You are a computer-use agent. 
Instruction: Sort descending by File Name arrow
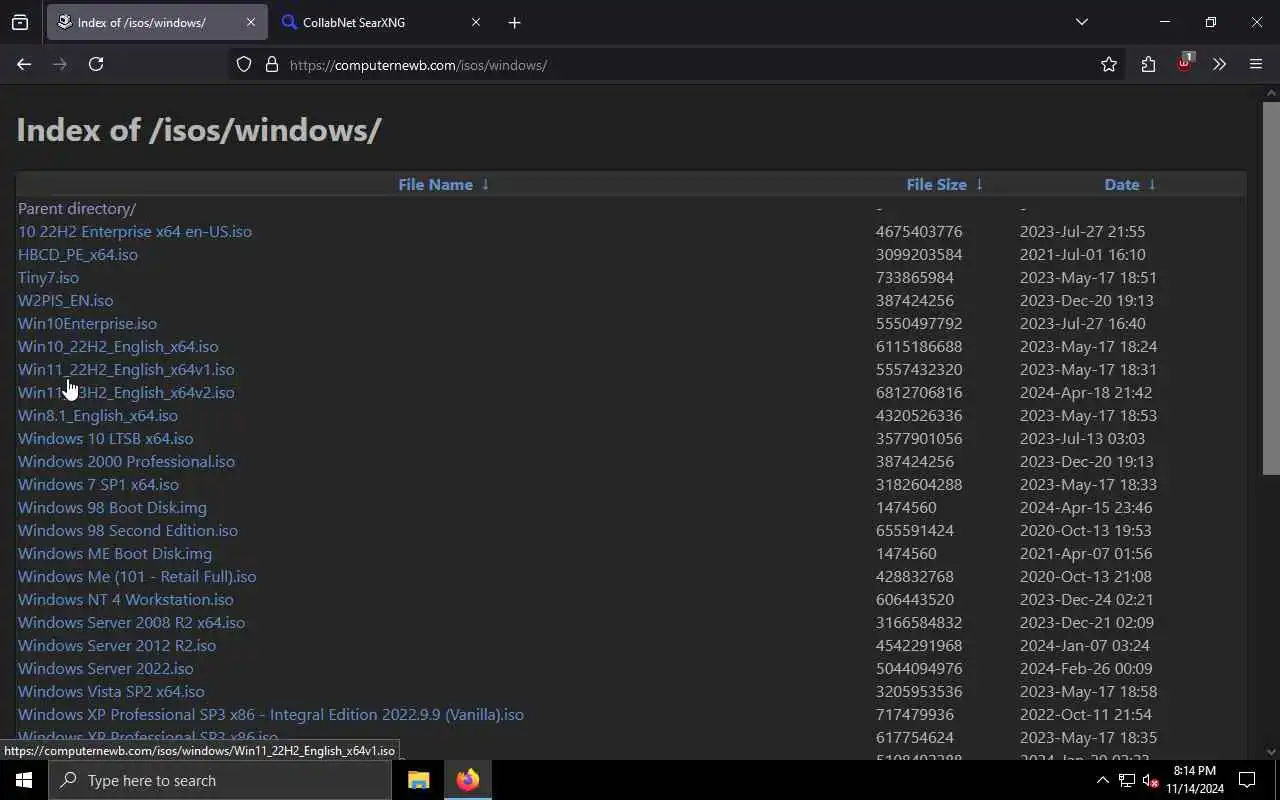click(485, 184)
